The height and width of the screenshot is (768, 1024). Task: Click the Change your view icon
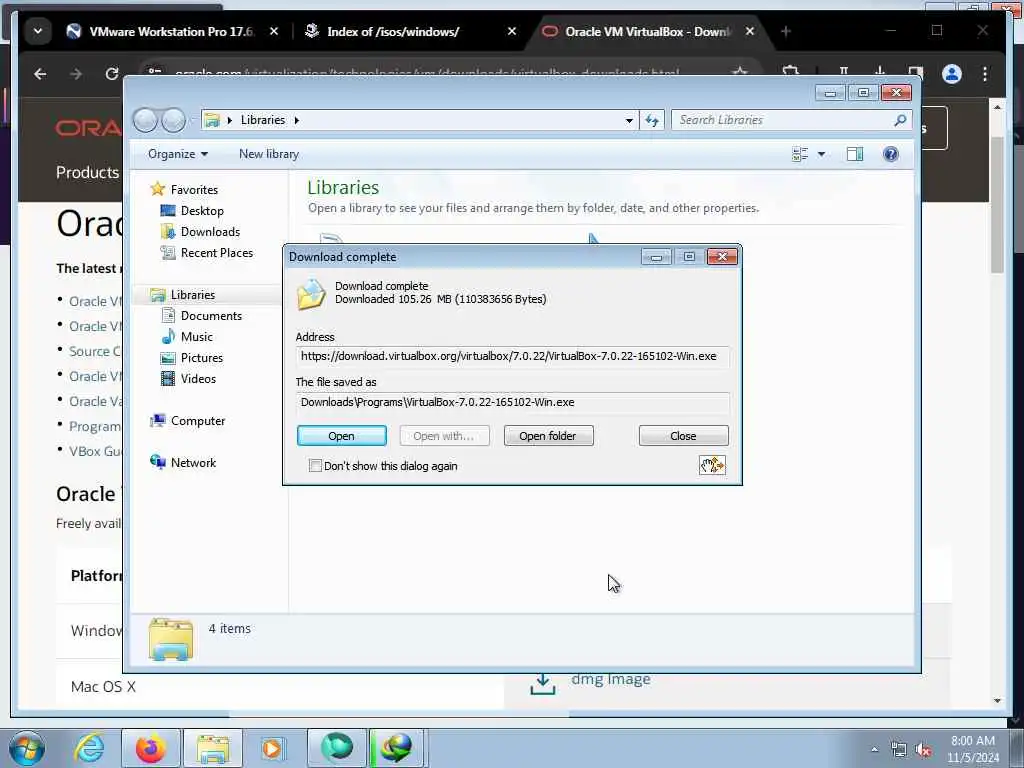click(800, 154)
